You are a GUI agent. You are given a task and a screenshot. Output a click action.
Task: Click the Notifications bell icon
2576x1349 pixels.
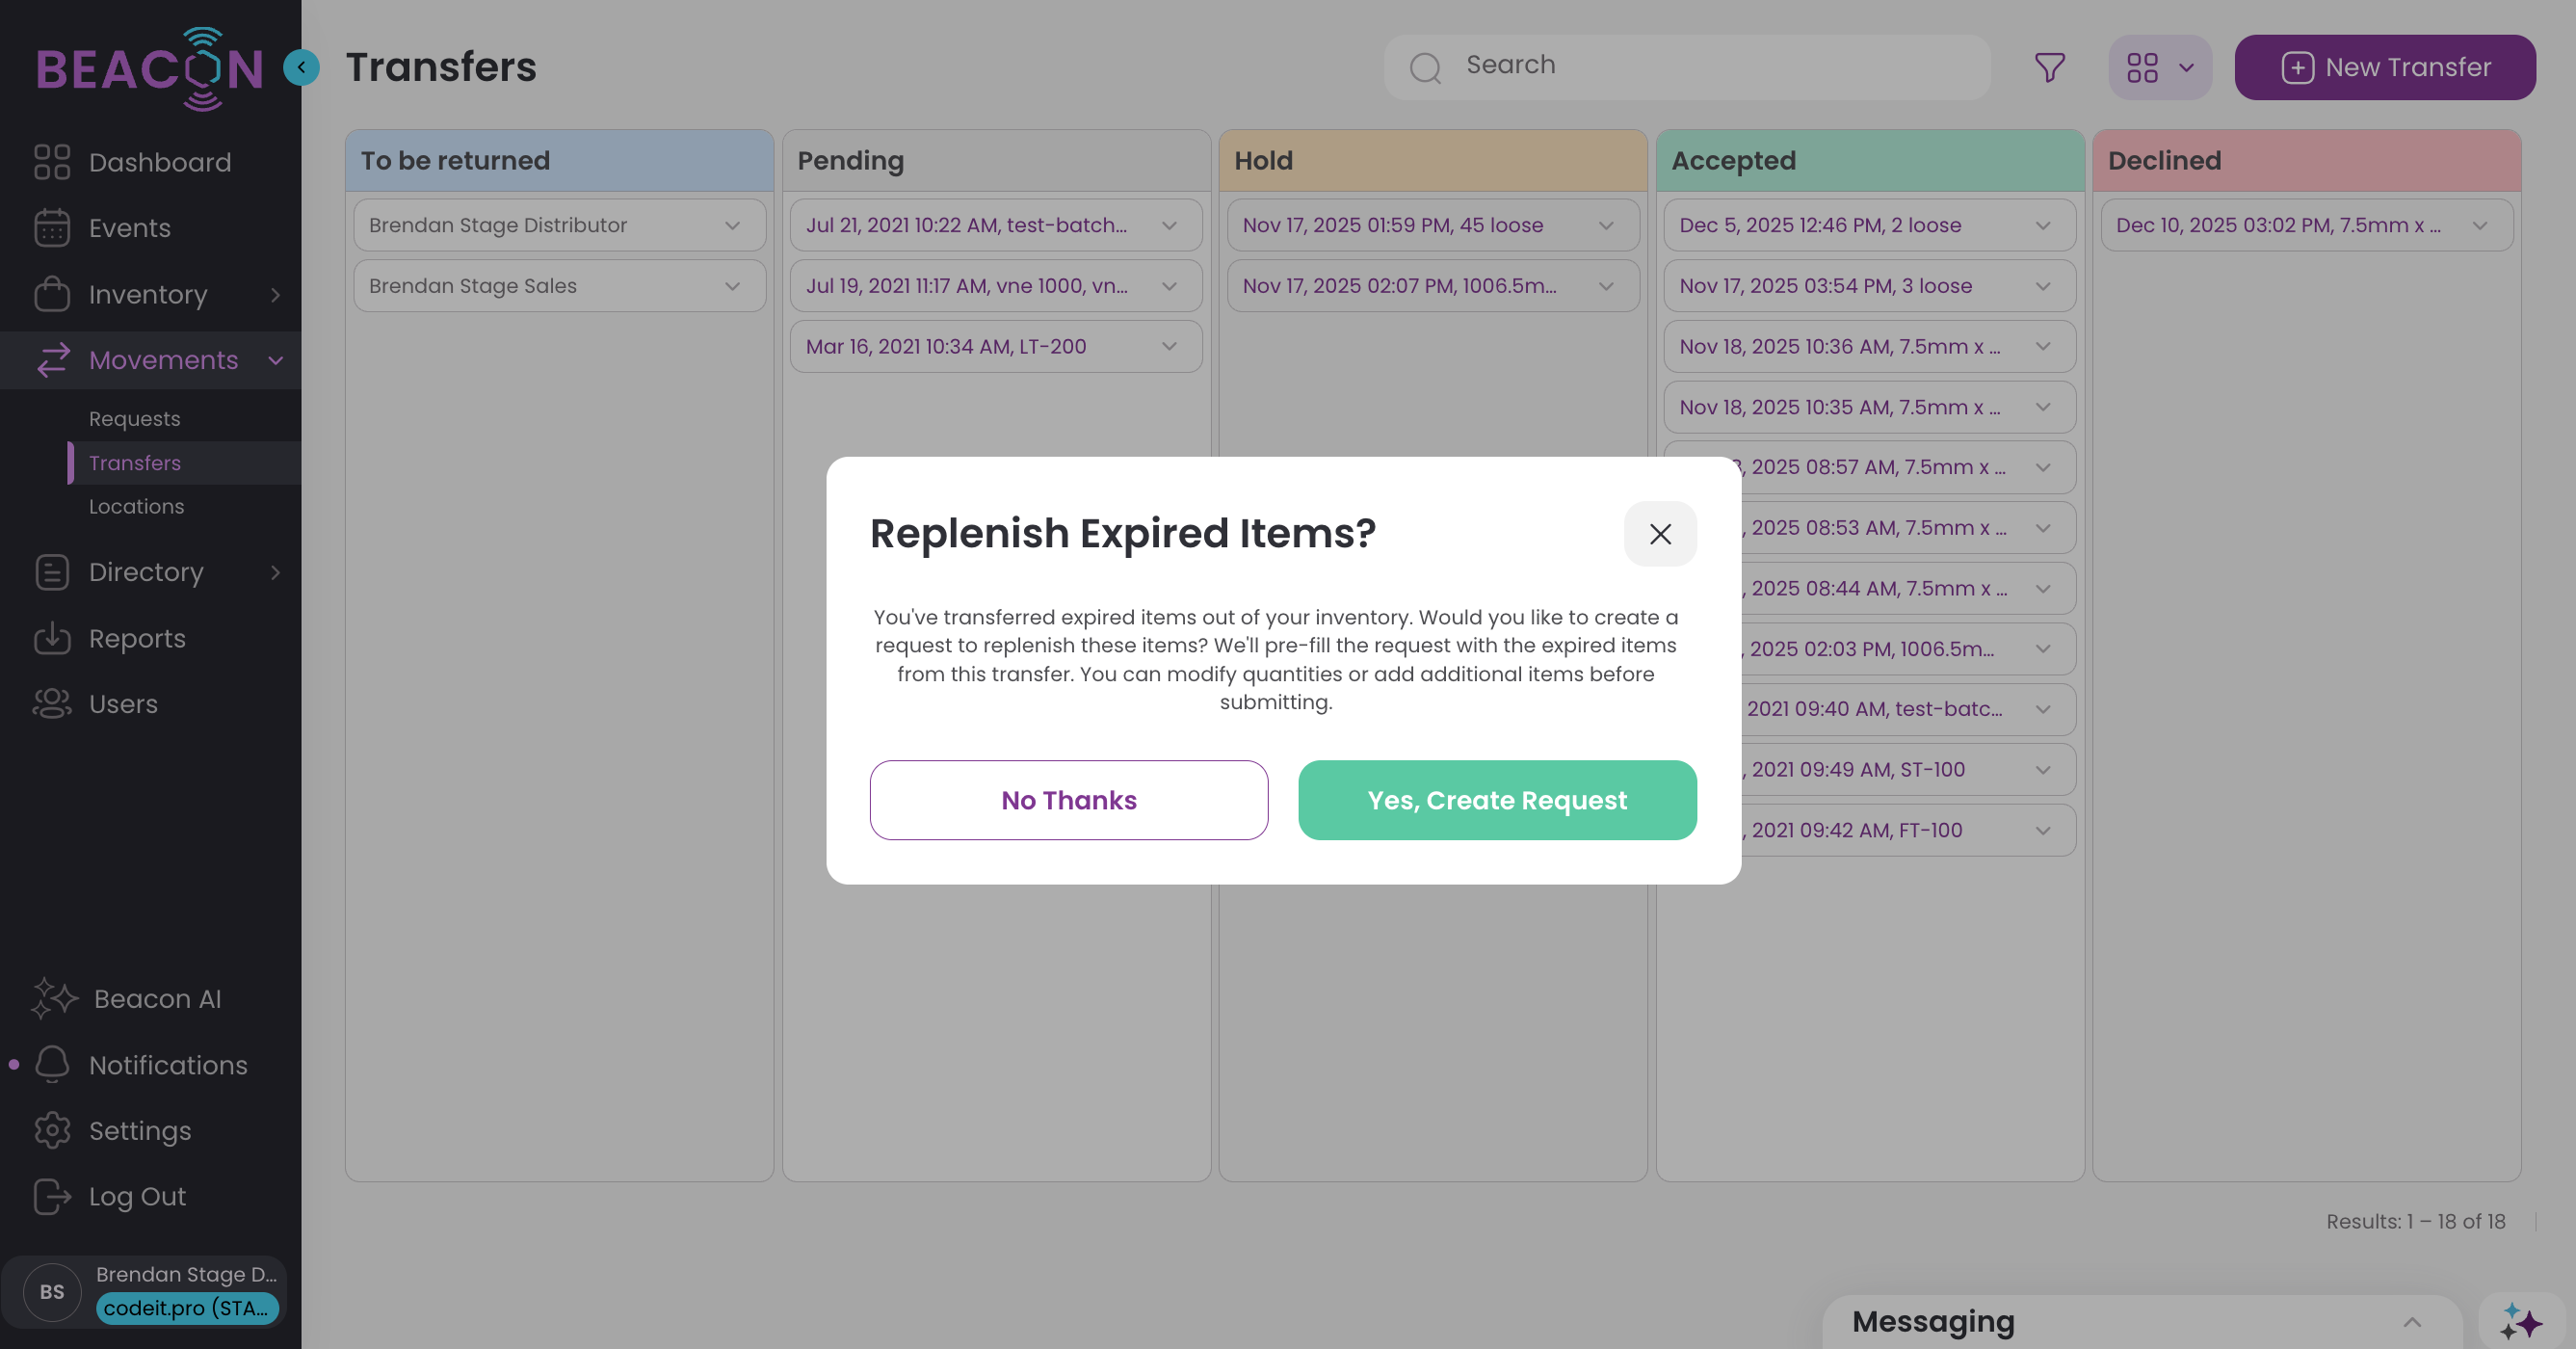click(52, 1064)
